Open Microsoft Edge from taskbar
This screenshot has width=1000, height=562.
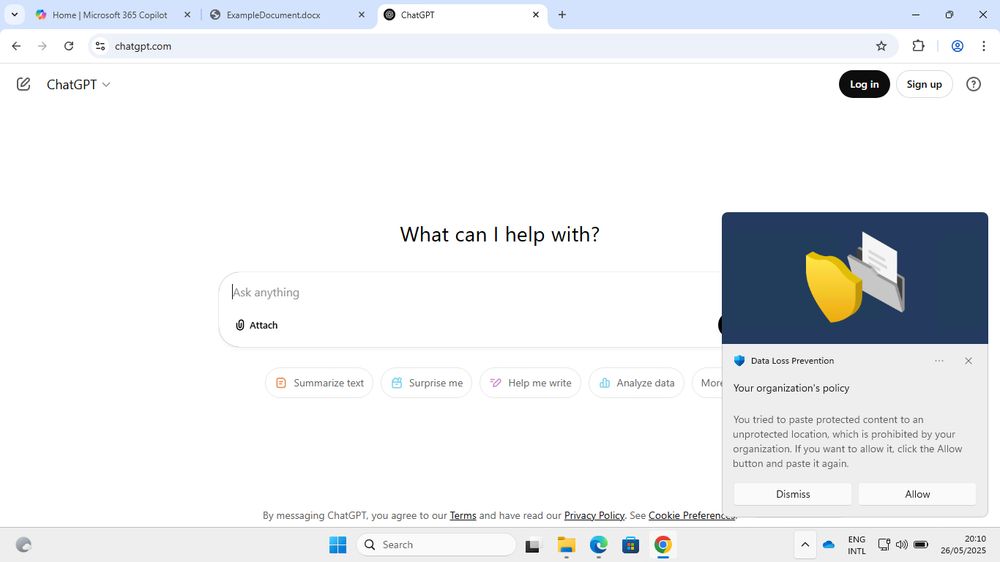coord(598,545)
